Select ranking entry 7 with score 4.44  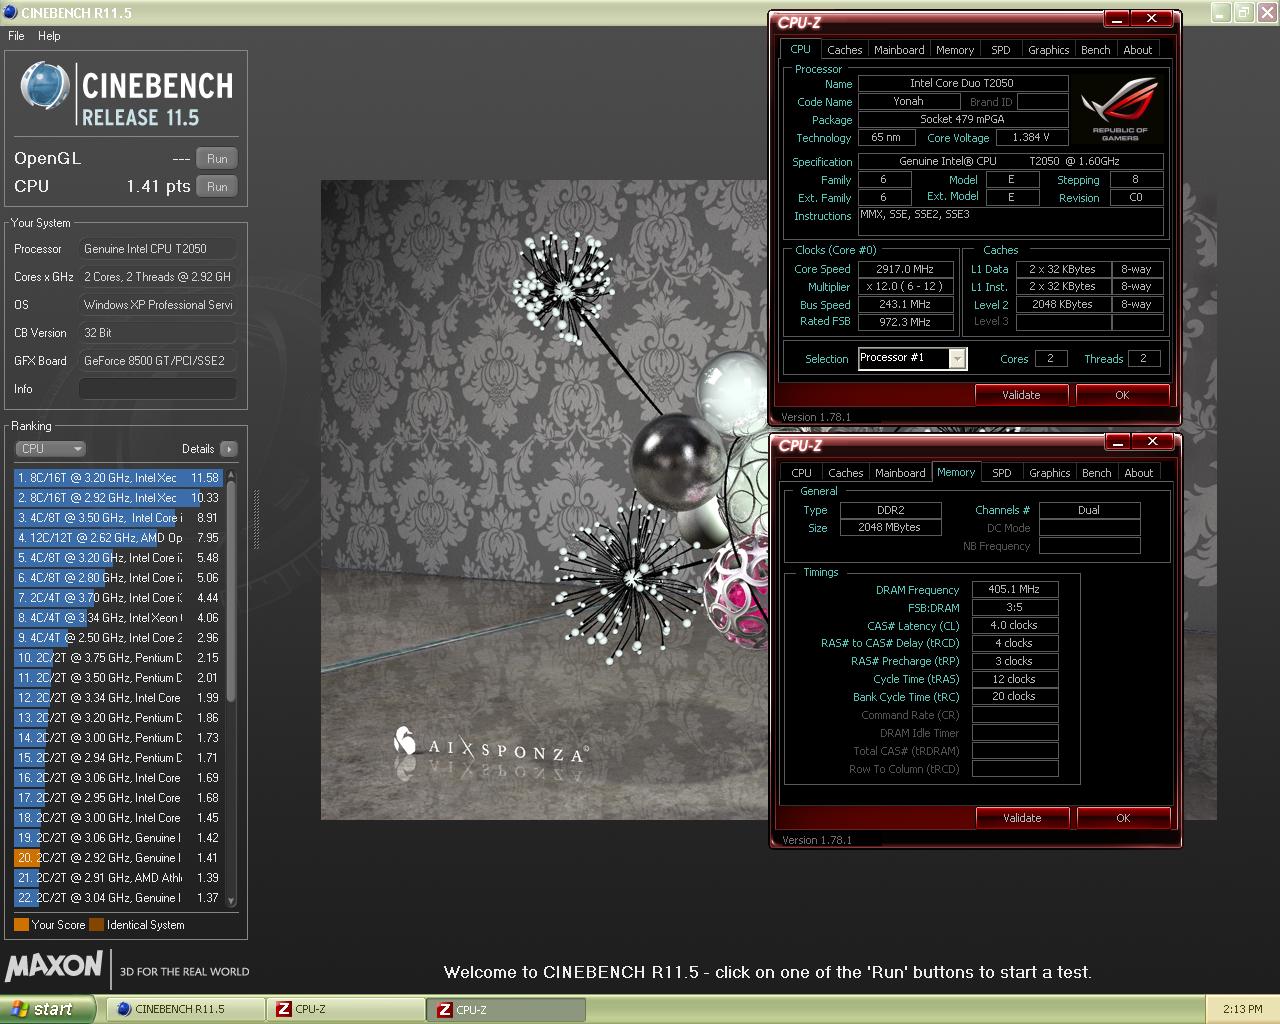click(118, 598)
